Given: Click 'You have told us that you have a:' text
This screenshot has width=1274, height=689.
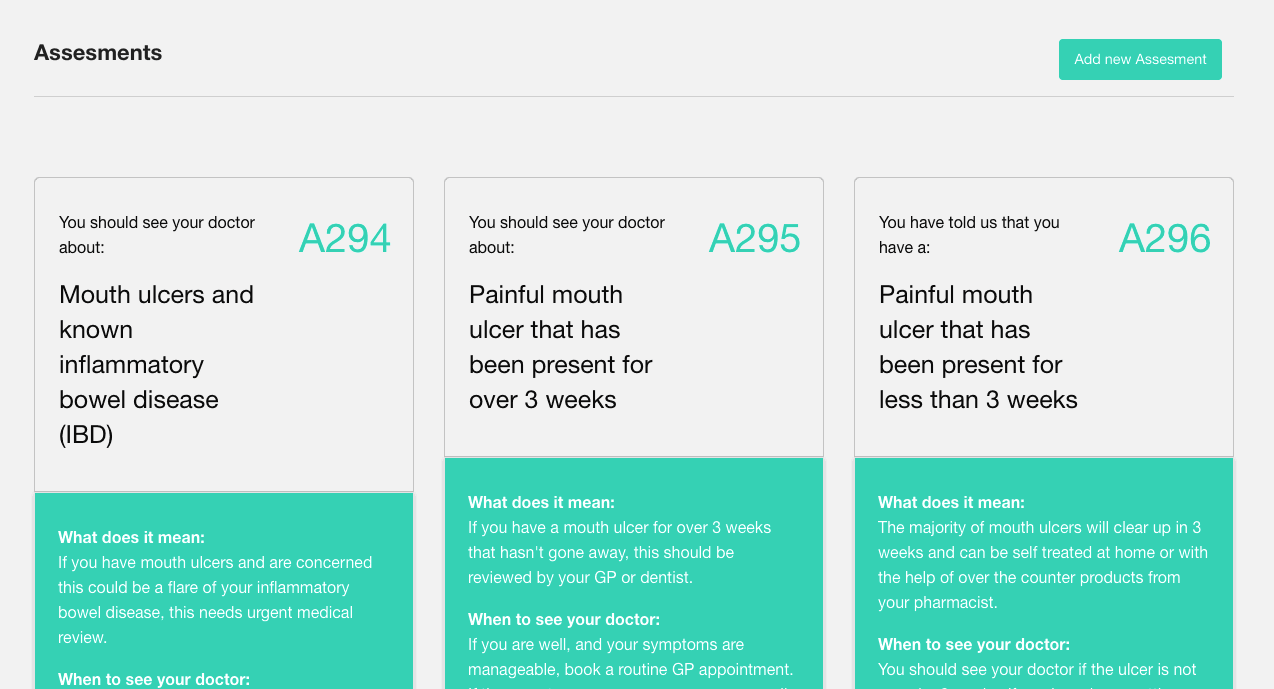Looking at the screenshot, I should point(969,235).
